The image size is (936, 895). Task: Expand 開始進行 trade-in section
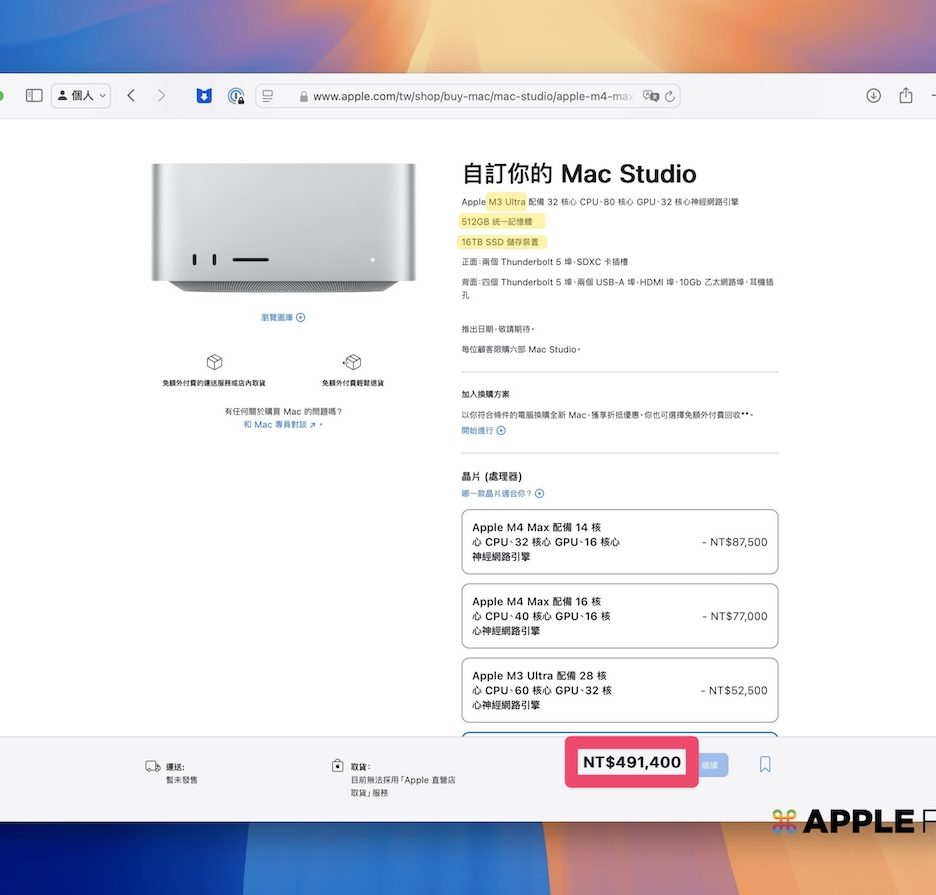[483, 431]
